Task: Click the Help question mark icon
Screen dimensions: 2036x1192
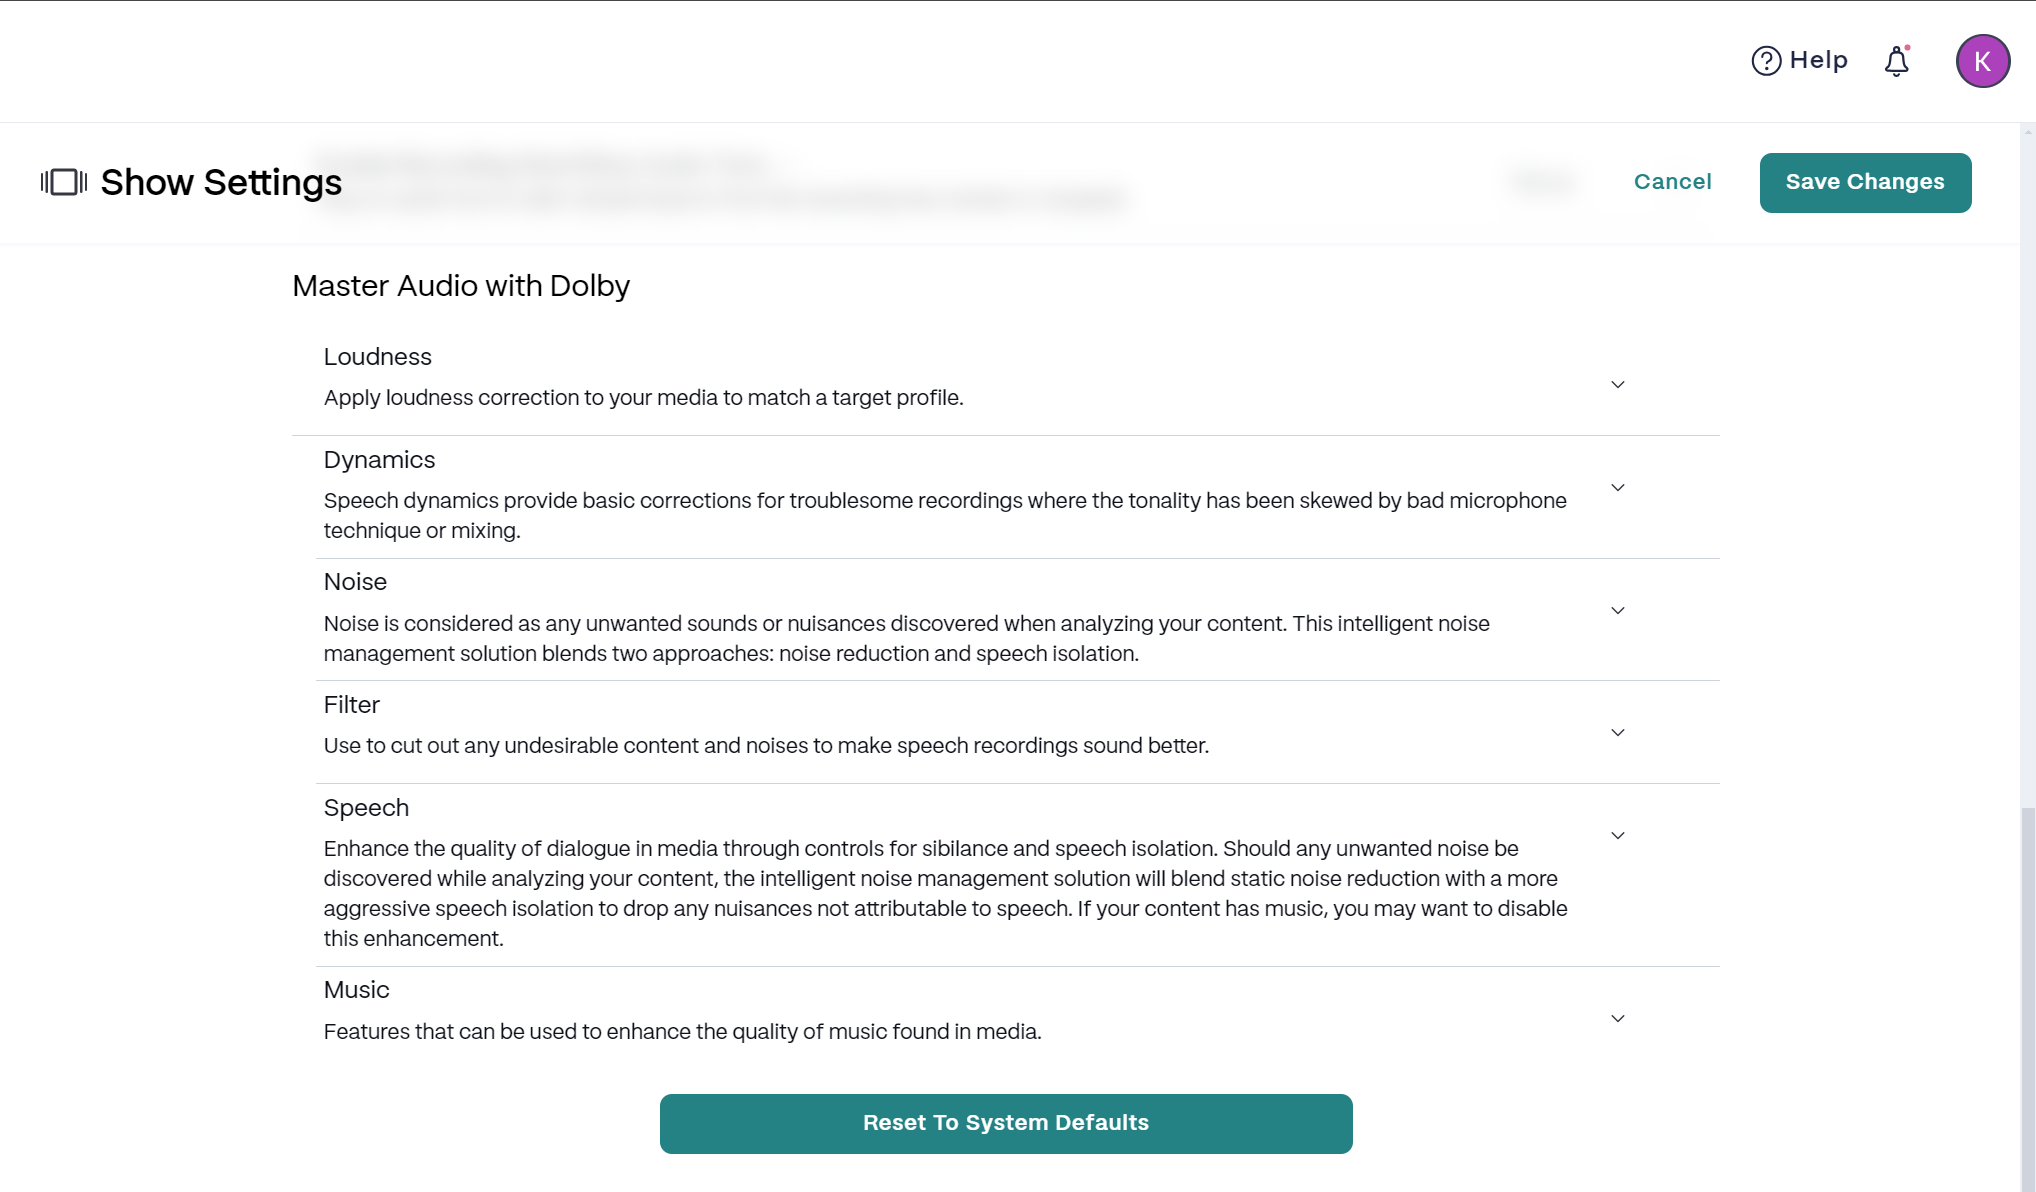Action: click(x=1766, y=61)
